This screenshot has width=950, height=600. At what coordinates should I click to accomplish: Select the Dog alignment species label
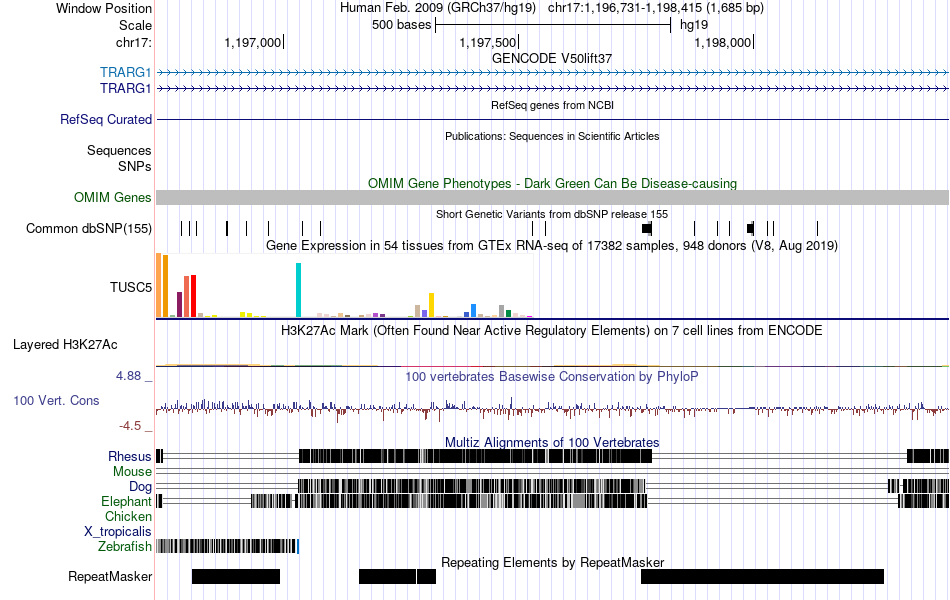tap(141, 487)
